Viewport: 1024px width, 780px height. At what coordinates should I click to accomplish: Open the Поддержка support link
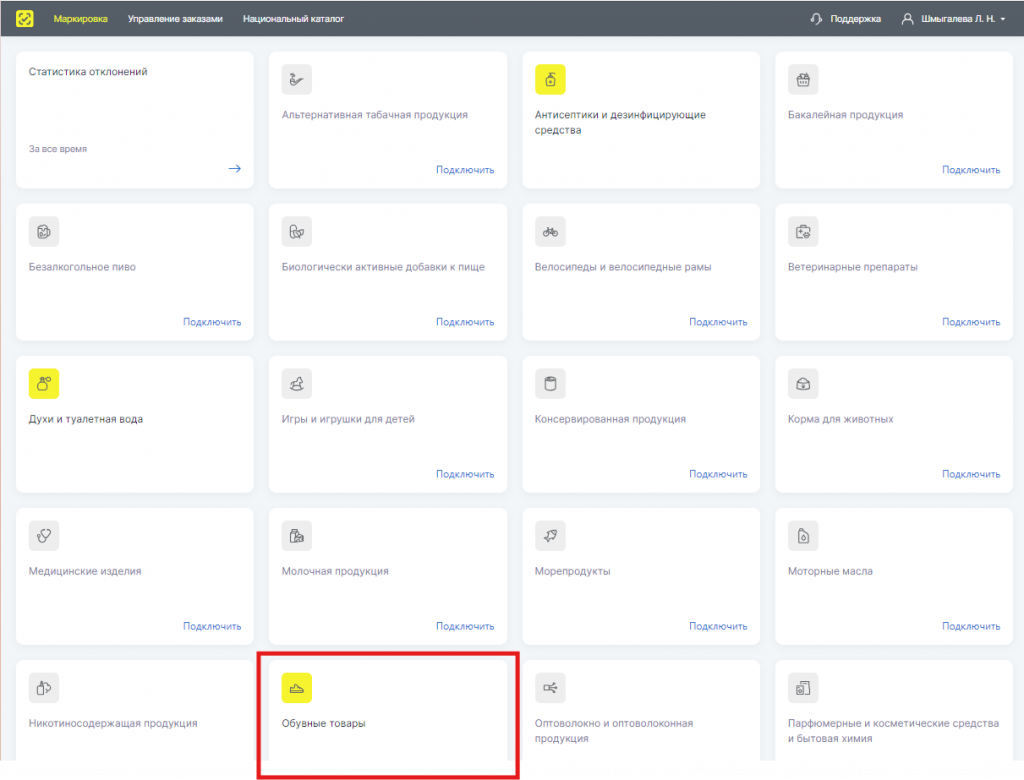tap(855, 18)
